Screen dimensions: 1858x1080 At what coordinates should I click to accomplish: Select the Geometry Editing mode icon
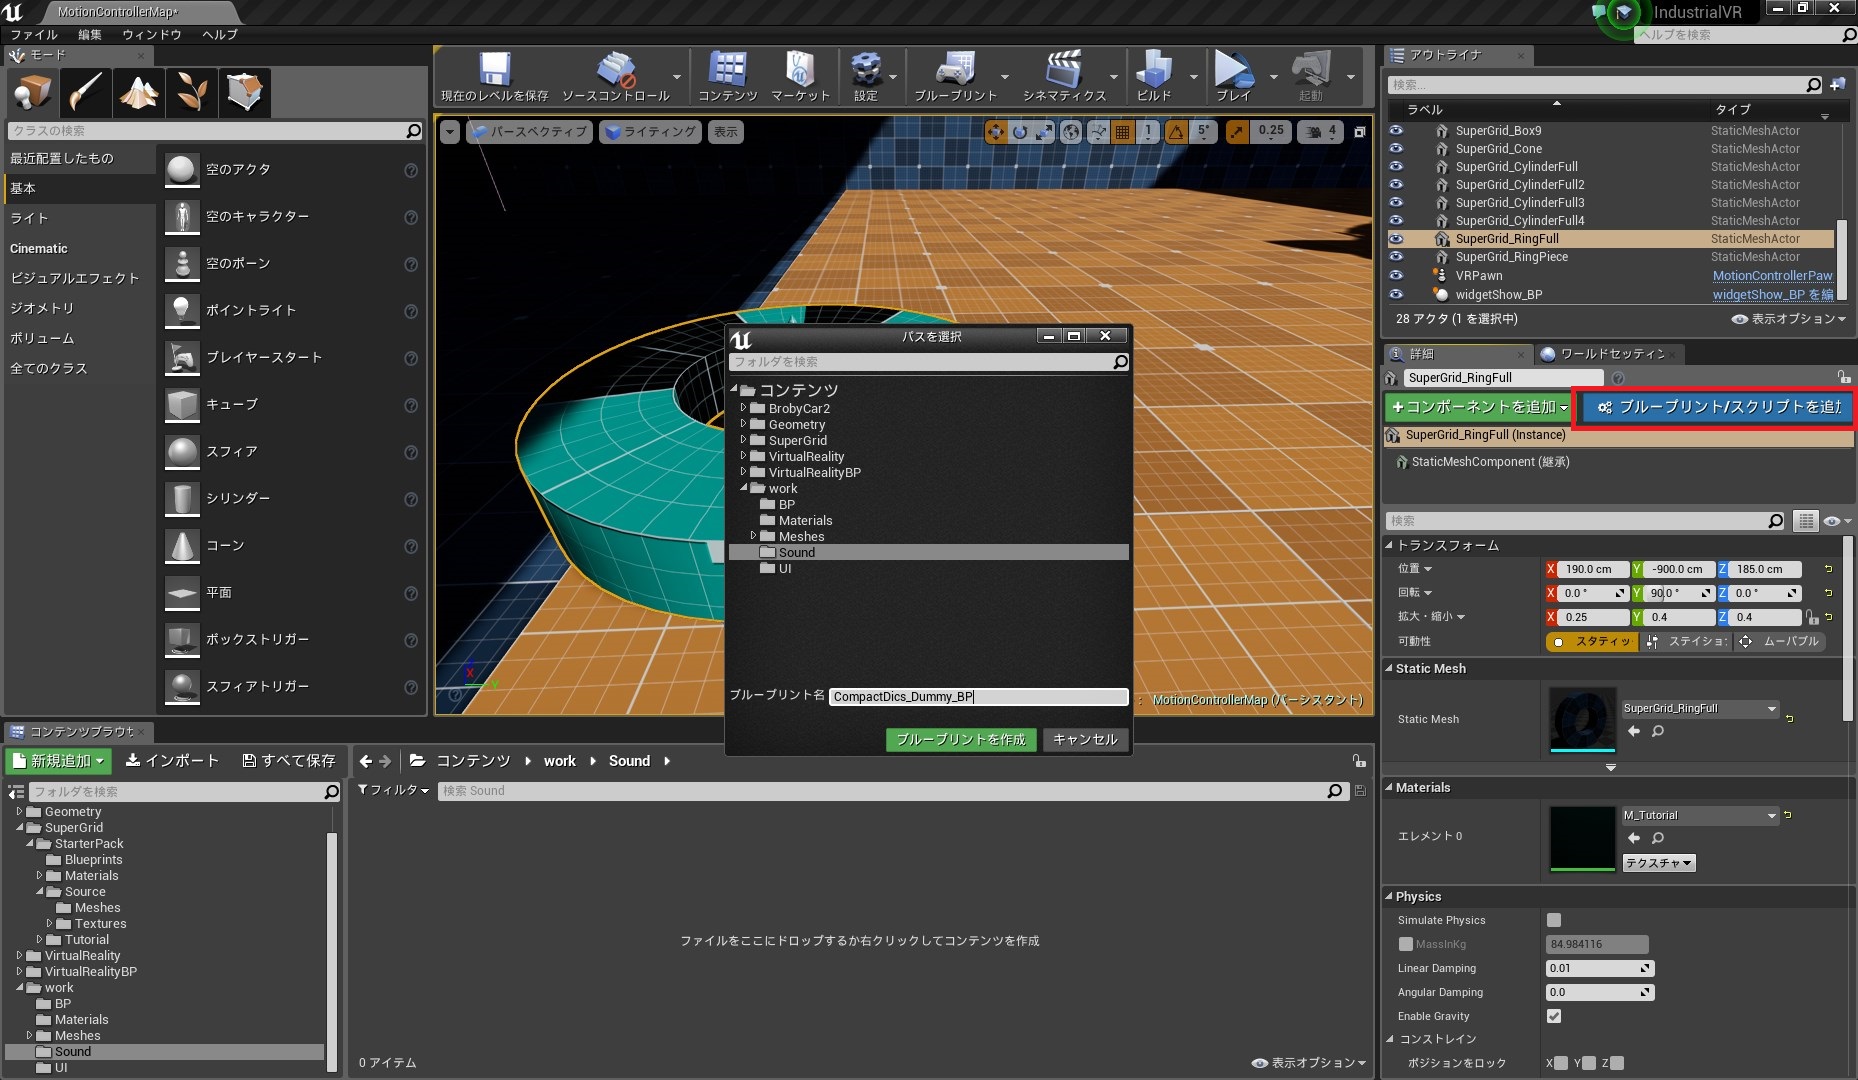pos(244,92)
